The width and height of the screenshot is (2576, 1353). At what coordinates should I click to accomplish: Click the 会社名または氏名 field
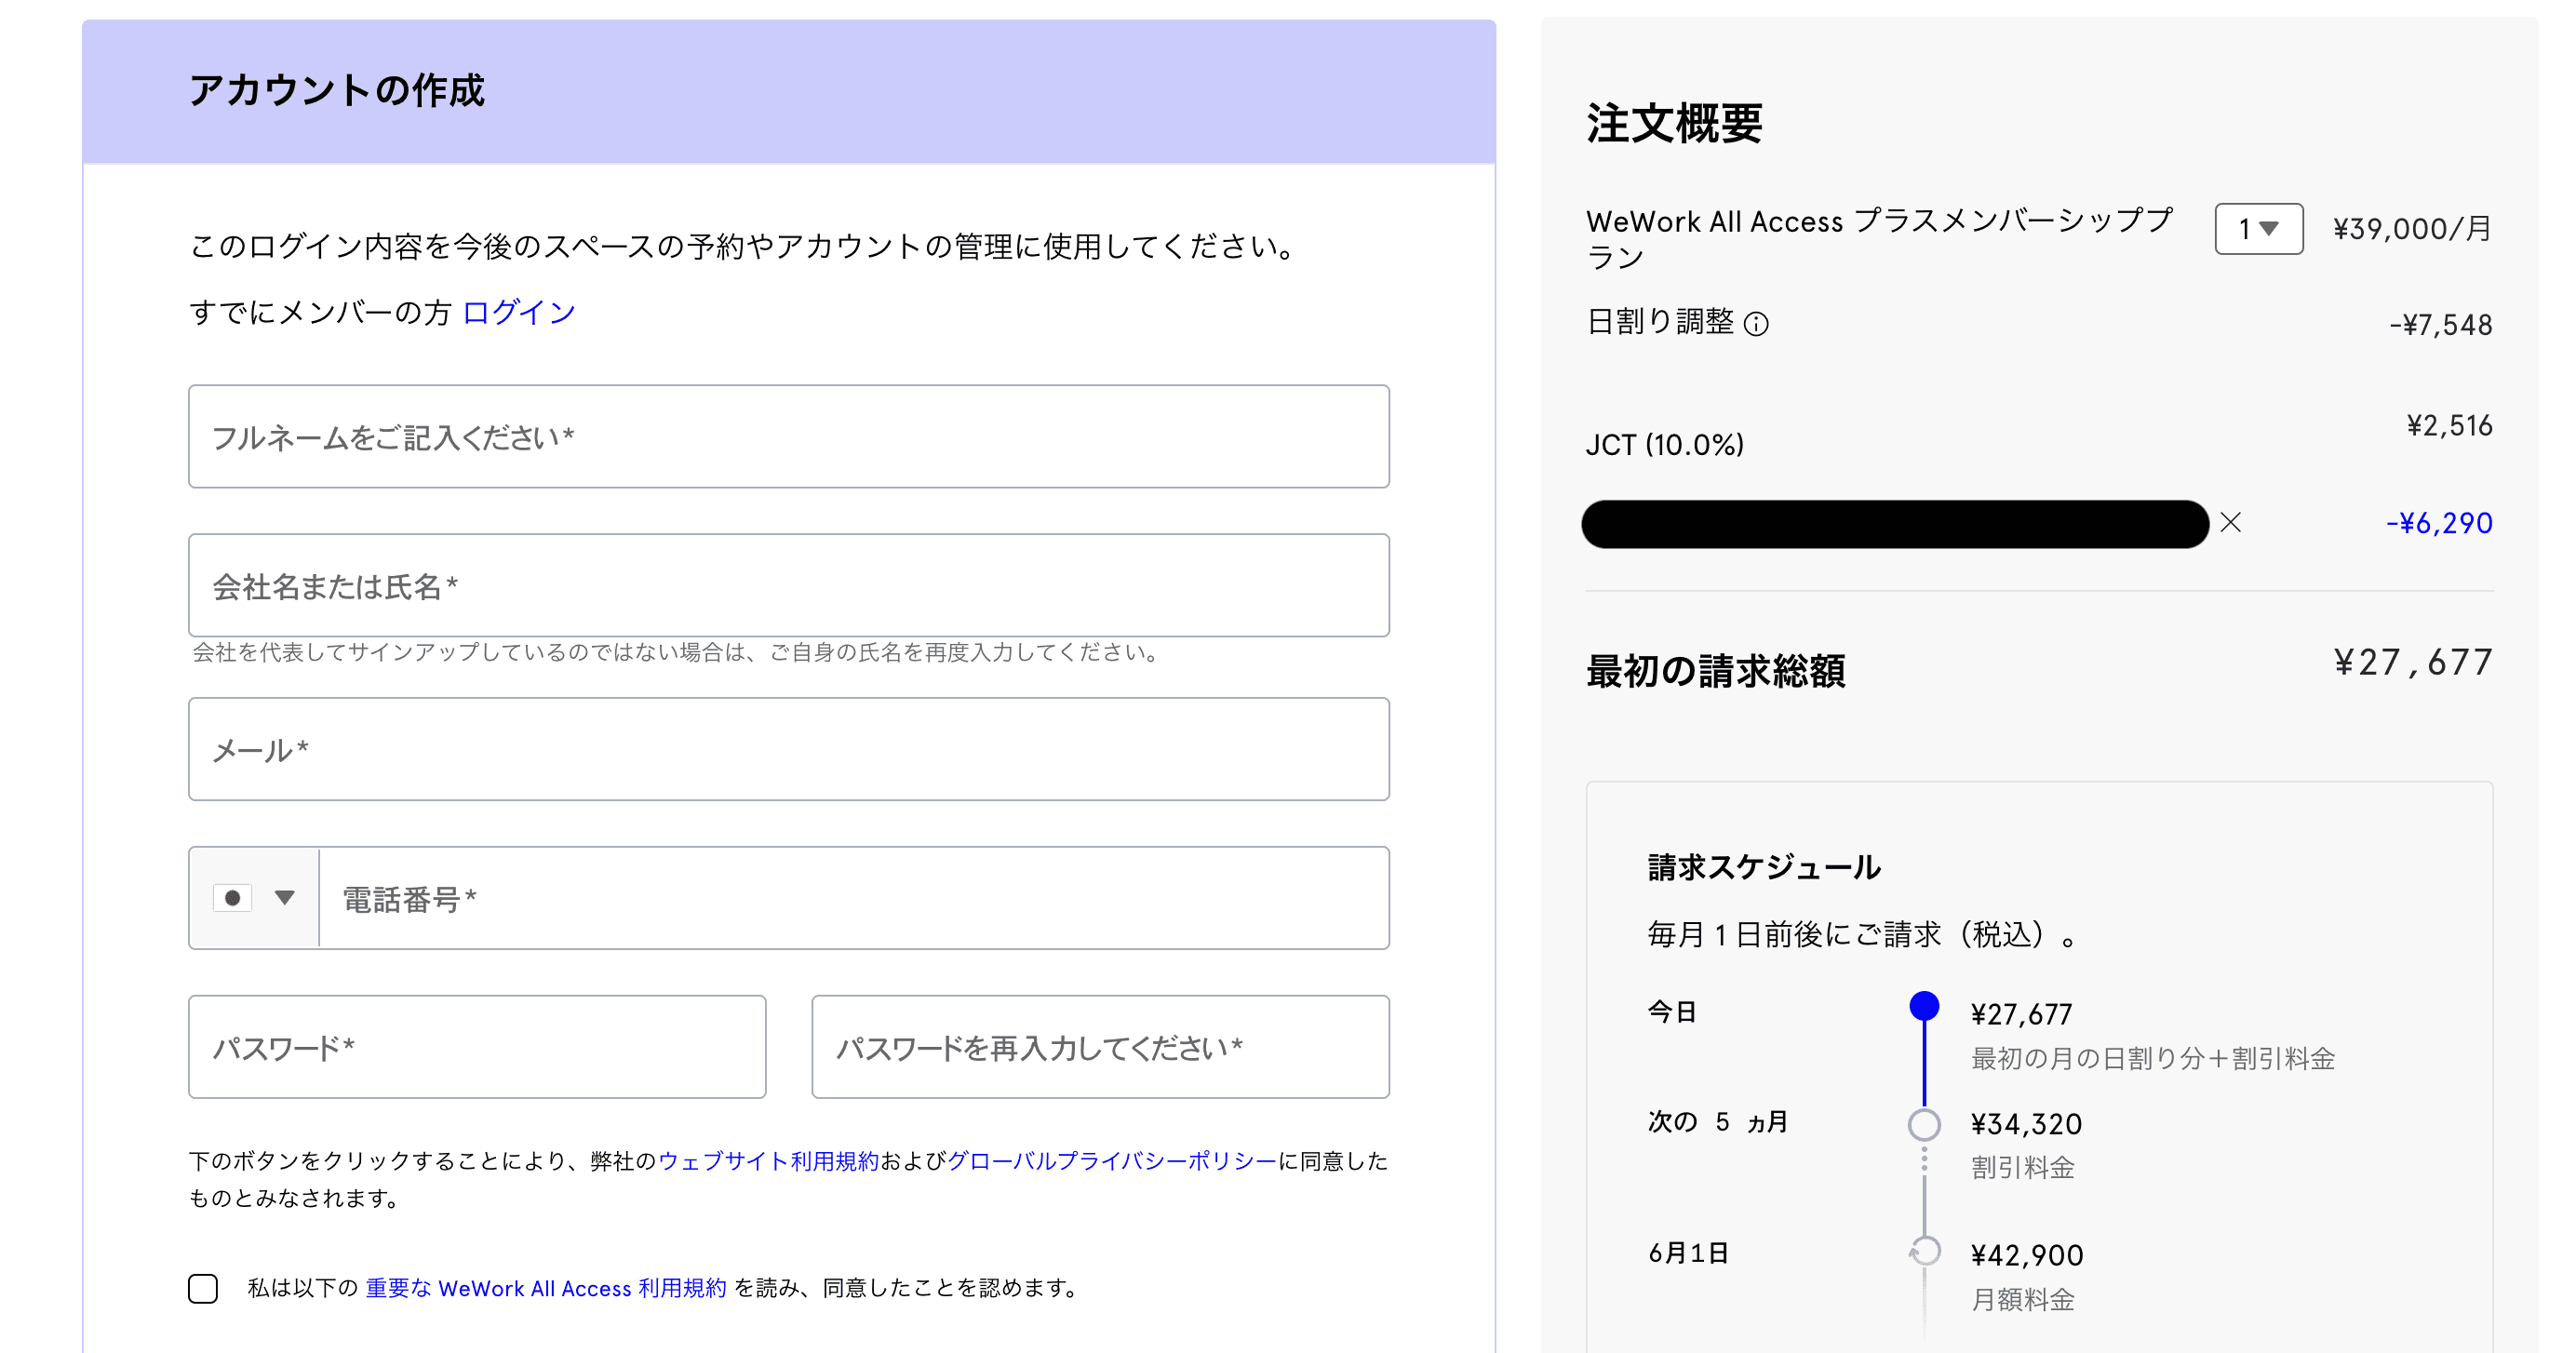(x=789, y=585)
